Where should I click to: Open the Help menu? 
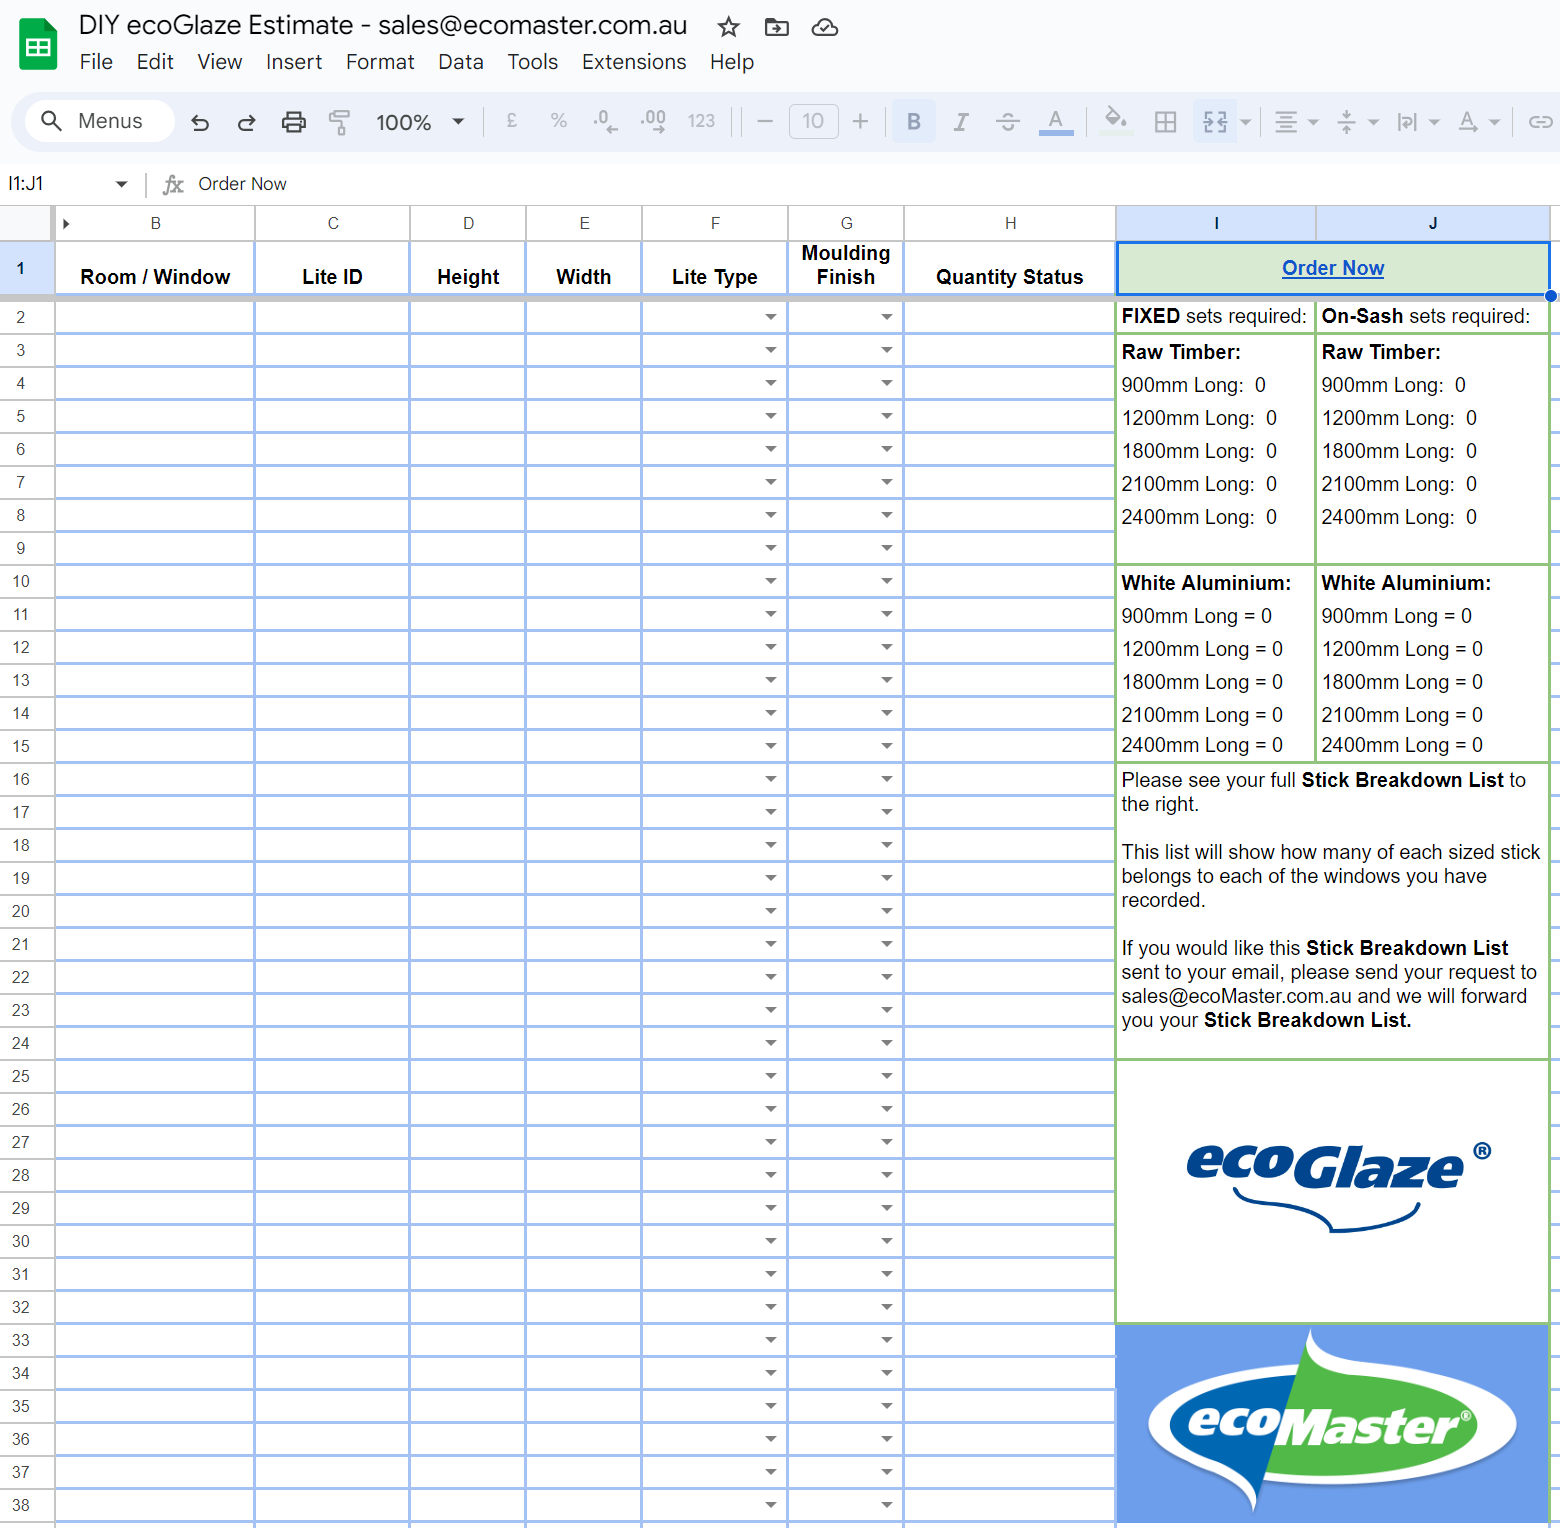[x=732, y=62]
